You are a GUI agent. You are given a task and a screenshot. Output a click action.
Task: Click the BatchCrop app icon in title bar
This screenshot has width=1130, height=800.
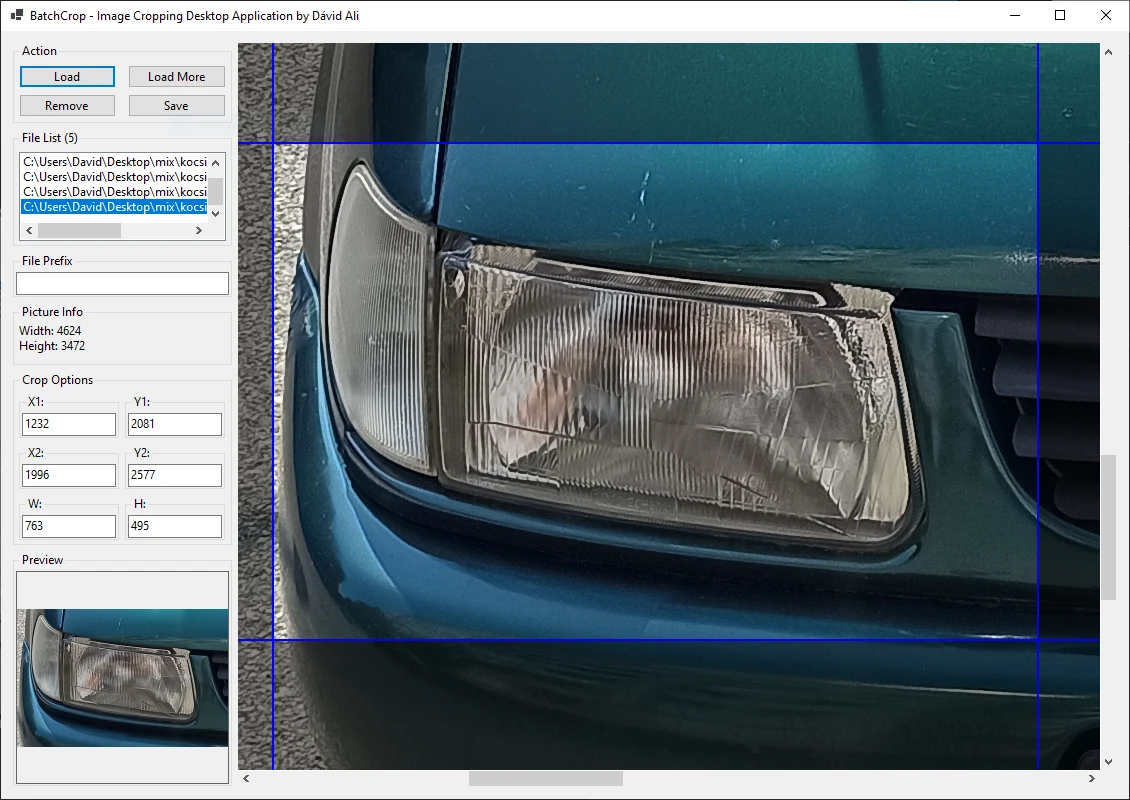[16, 15]
